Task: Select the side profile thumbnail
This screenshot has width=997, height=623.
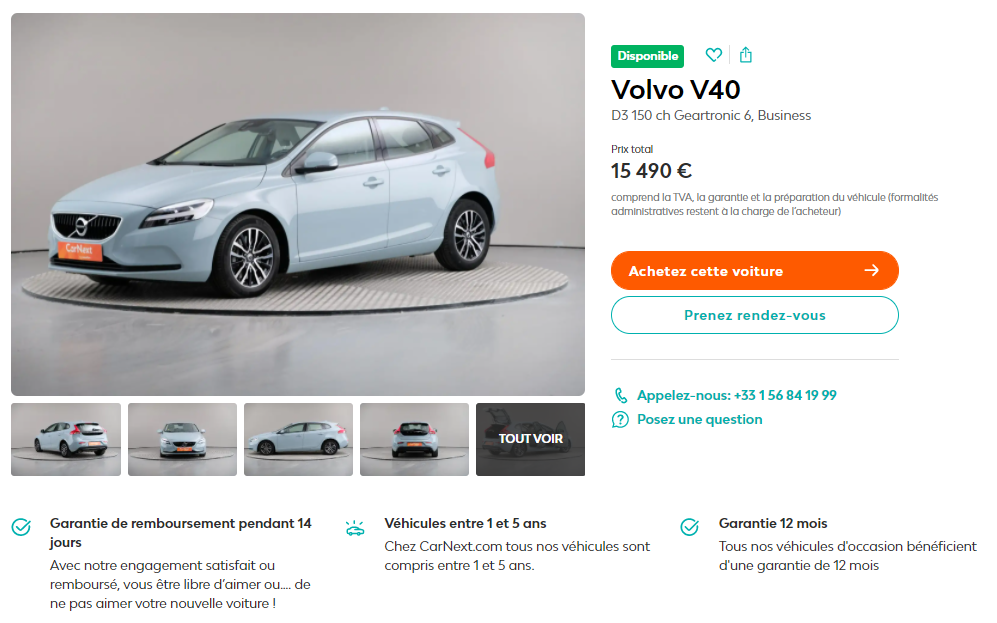Action: click(x=298, y=439)
